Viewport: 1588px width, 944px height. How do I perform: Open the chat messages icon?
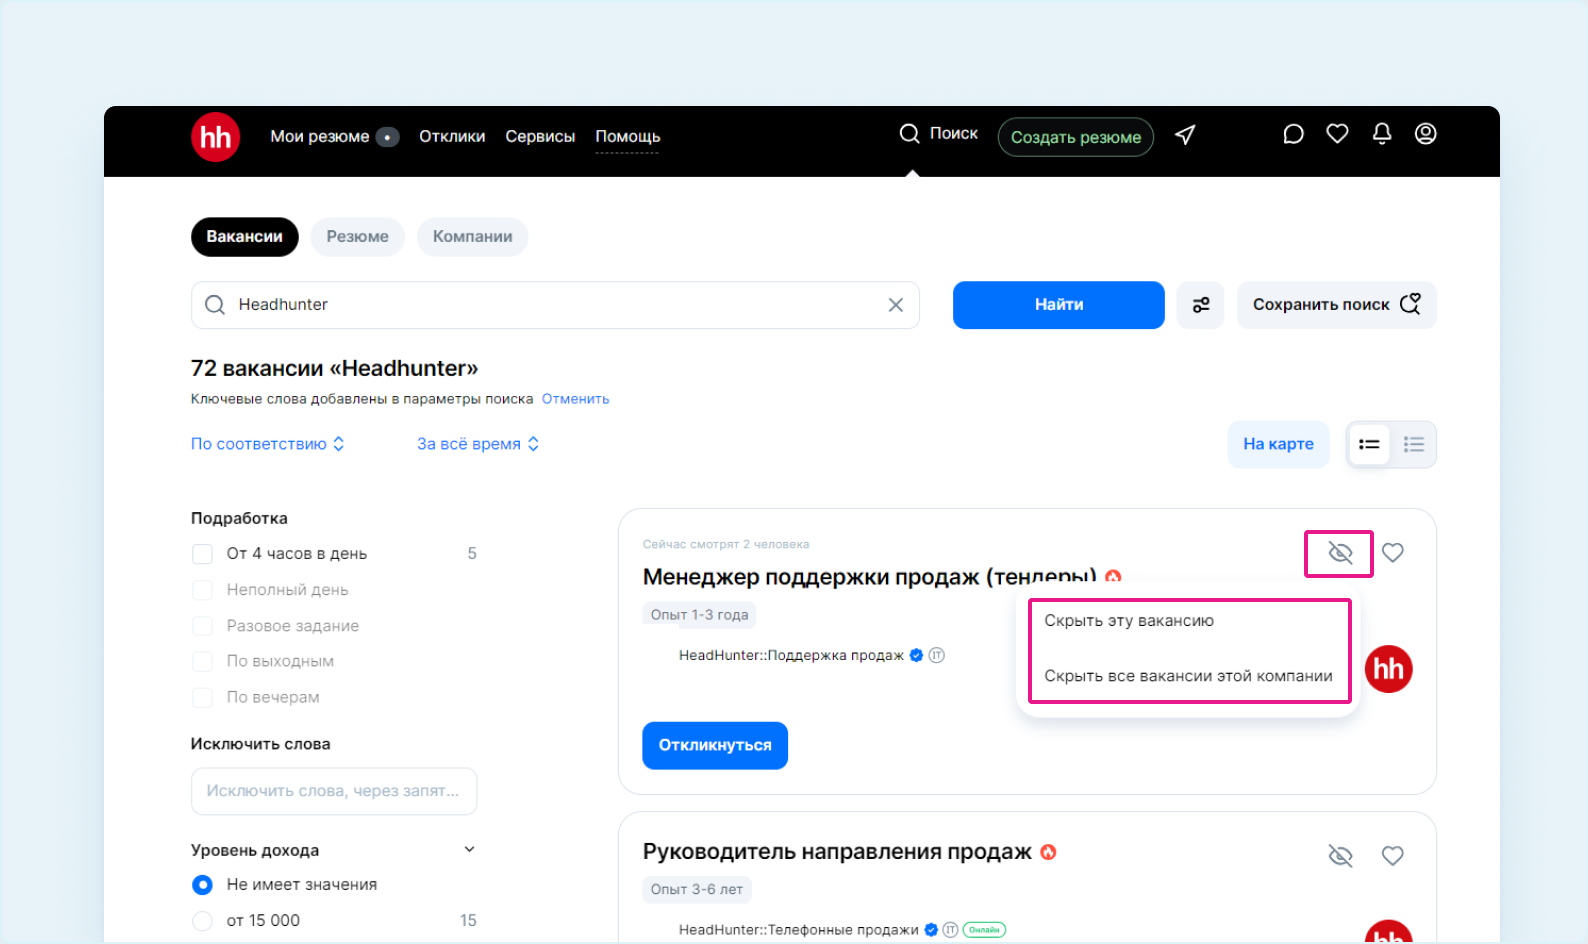click(x=1293, y=134)
